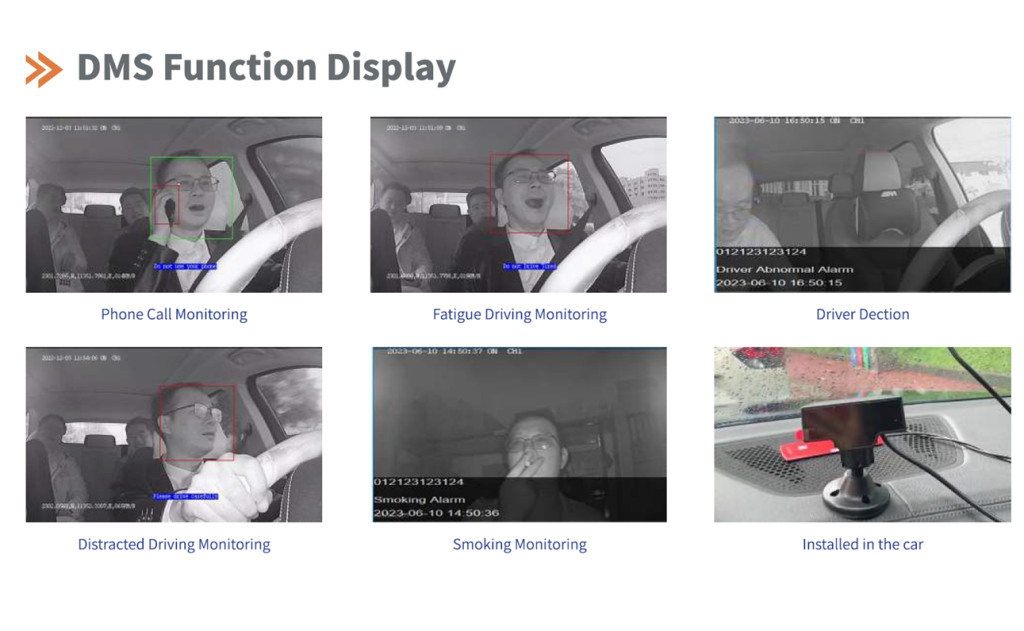Click the "DMS Function Display" heading
Viewport: 1024px width, 631px height.
click(x=266, y=68)
